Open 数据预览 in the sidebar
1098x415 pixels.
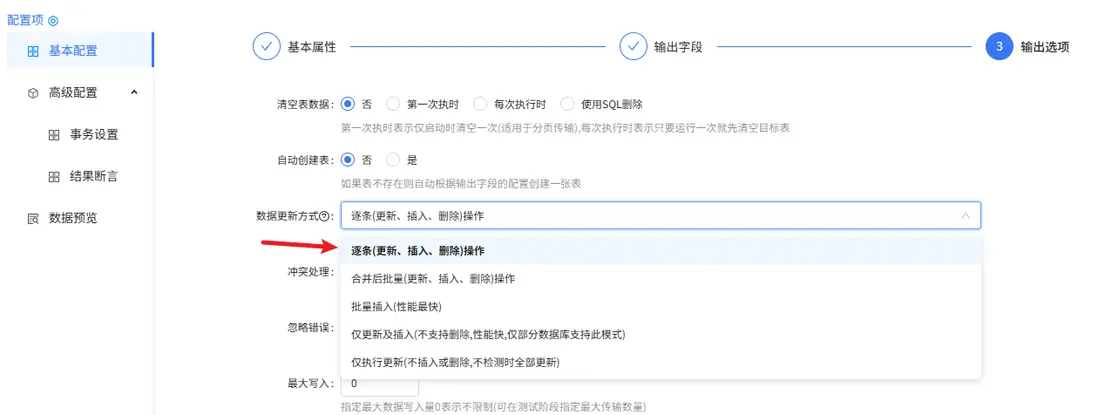(80, 218)
